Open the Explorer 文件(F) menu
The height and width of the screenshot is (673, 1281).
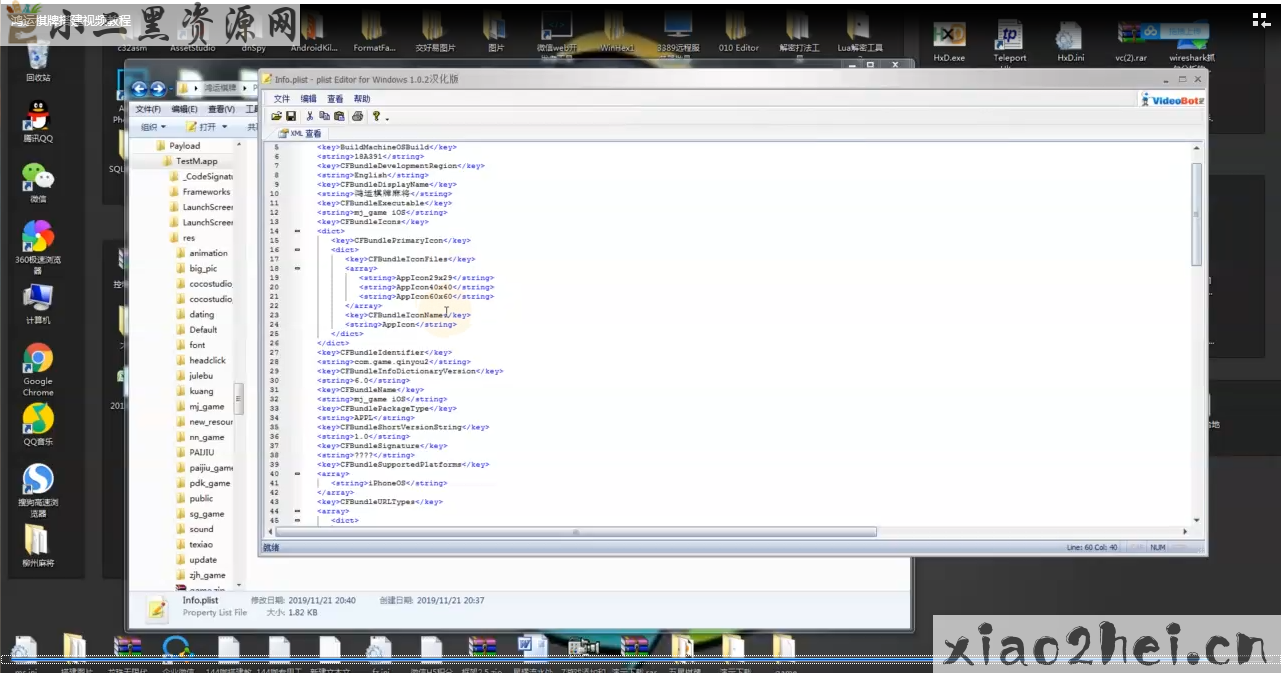[x=148, y=109]
